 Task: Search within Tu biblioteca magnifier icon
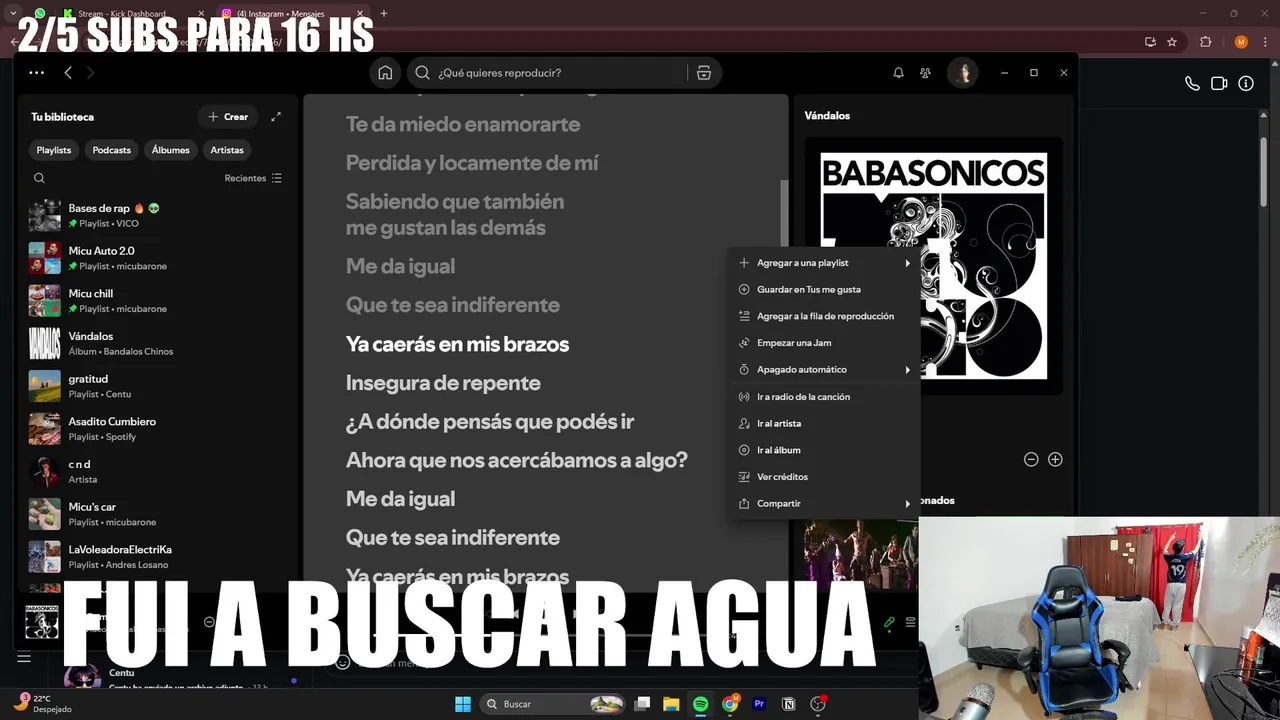point(39,178)
